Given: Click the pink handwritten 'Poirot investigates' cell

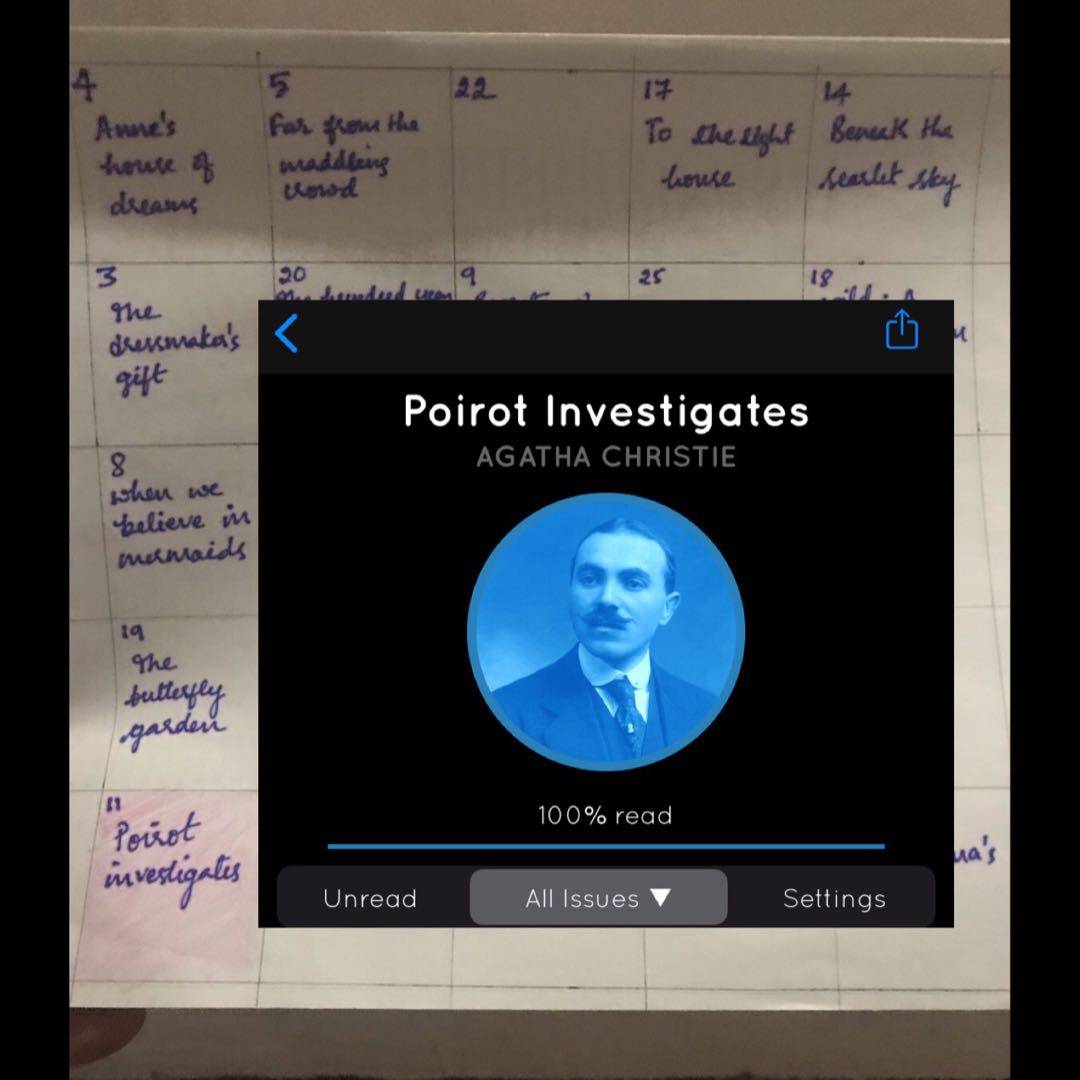Looking at the screenshot, I should 172,860.
